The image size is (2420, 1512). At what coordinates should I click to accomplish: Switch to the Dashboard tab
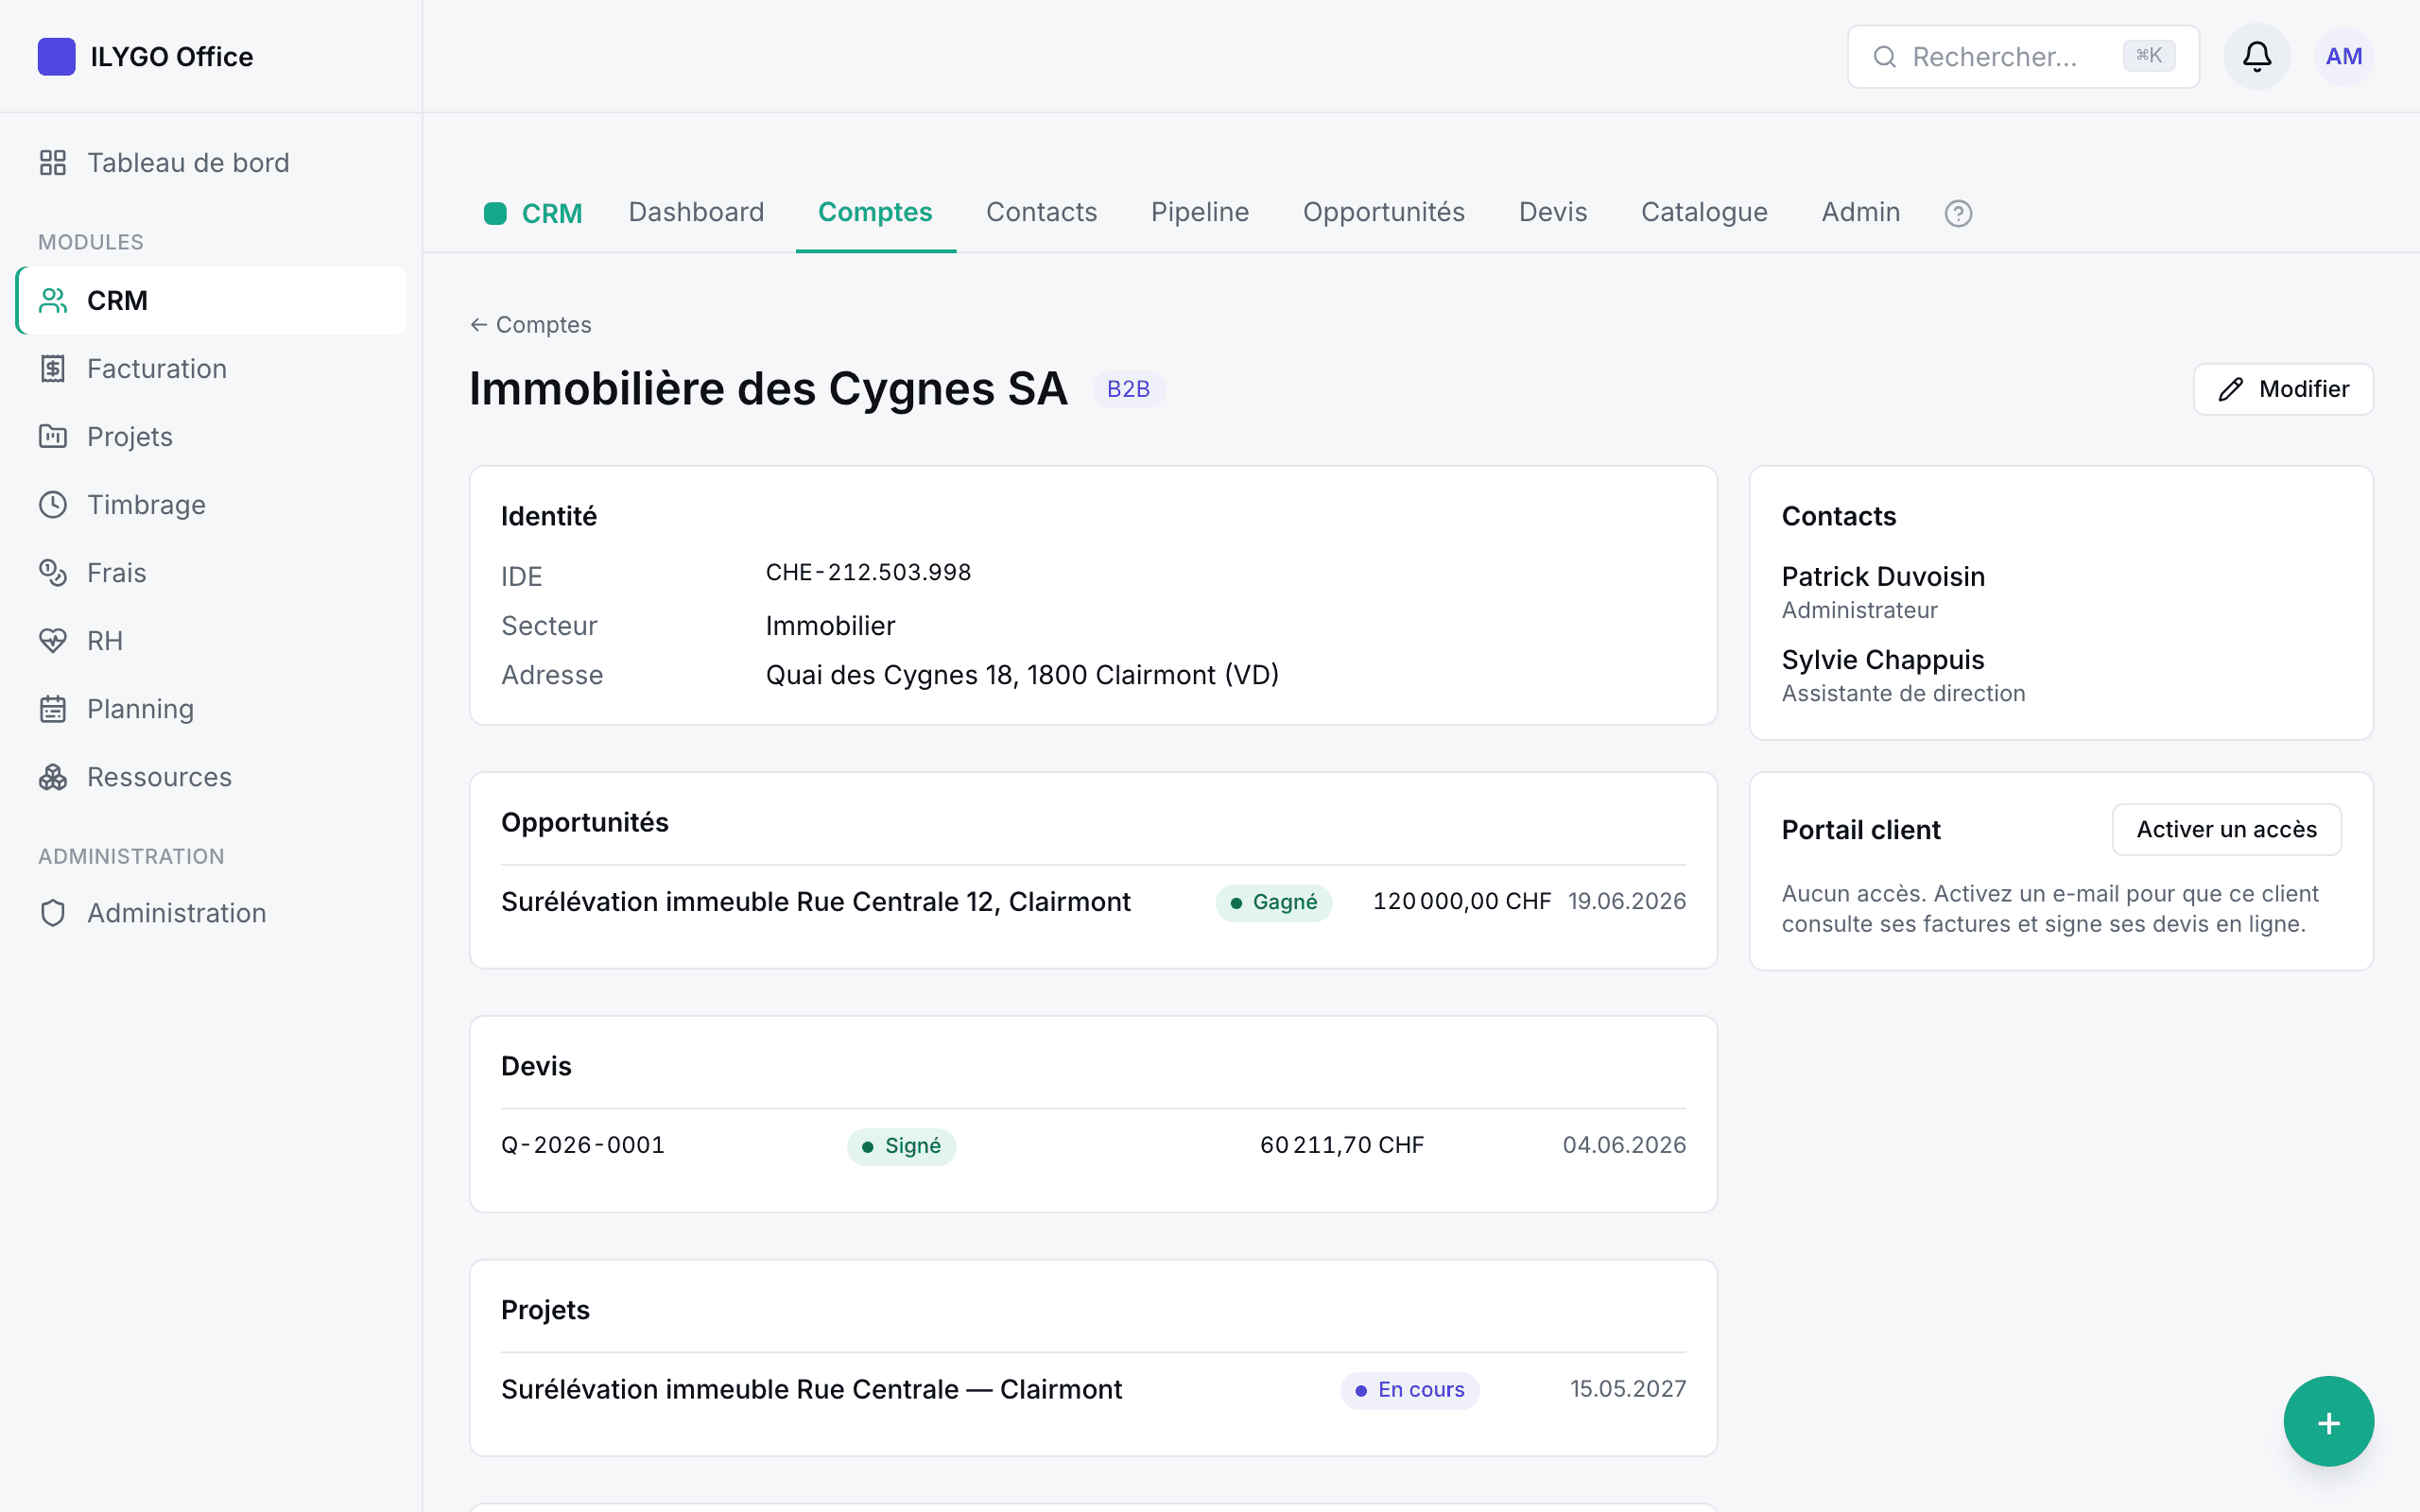click(696, 212)
